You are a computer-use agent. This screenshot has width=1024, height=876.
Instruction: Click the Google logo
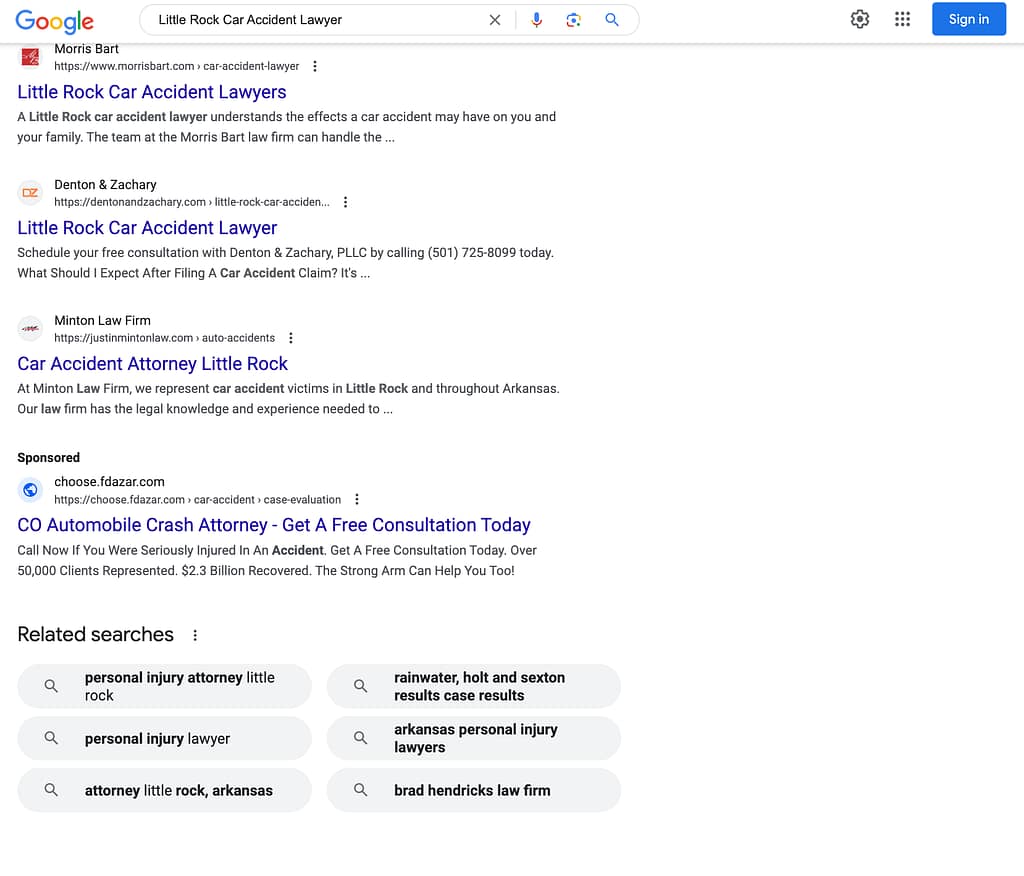click(55, 21)
